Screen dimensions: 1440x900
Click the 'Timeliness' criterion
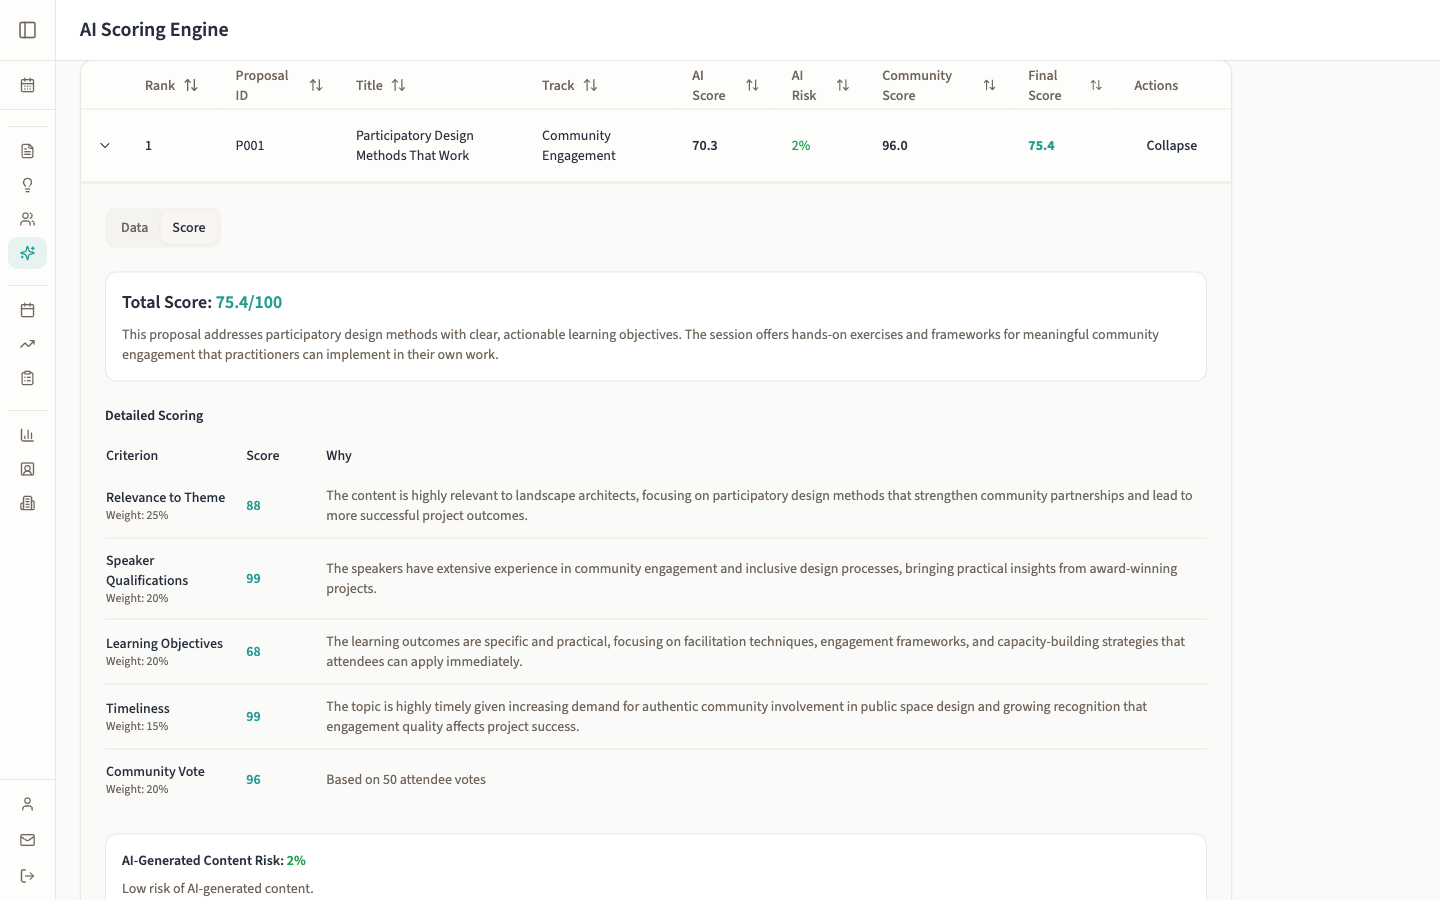tap(138, 709)
